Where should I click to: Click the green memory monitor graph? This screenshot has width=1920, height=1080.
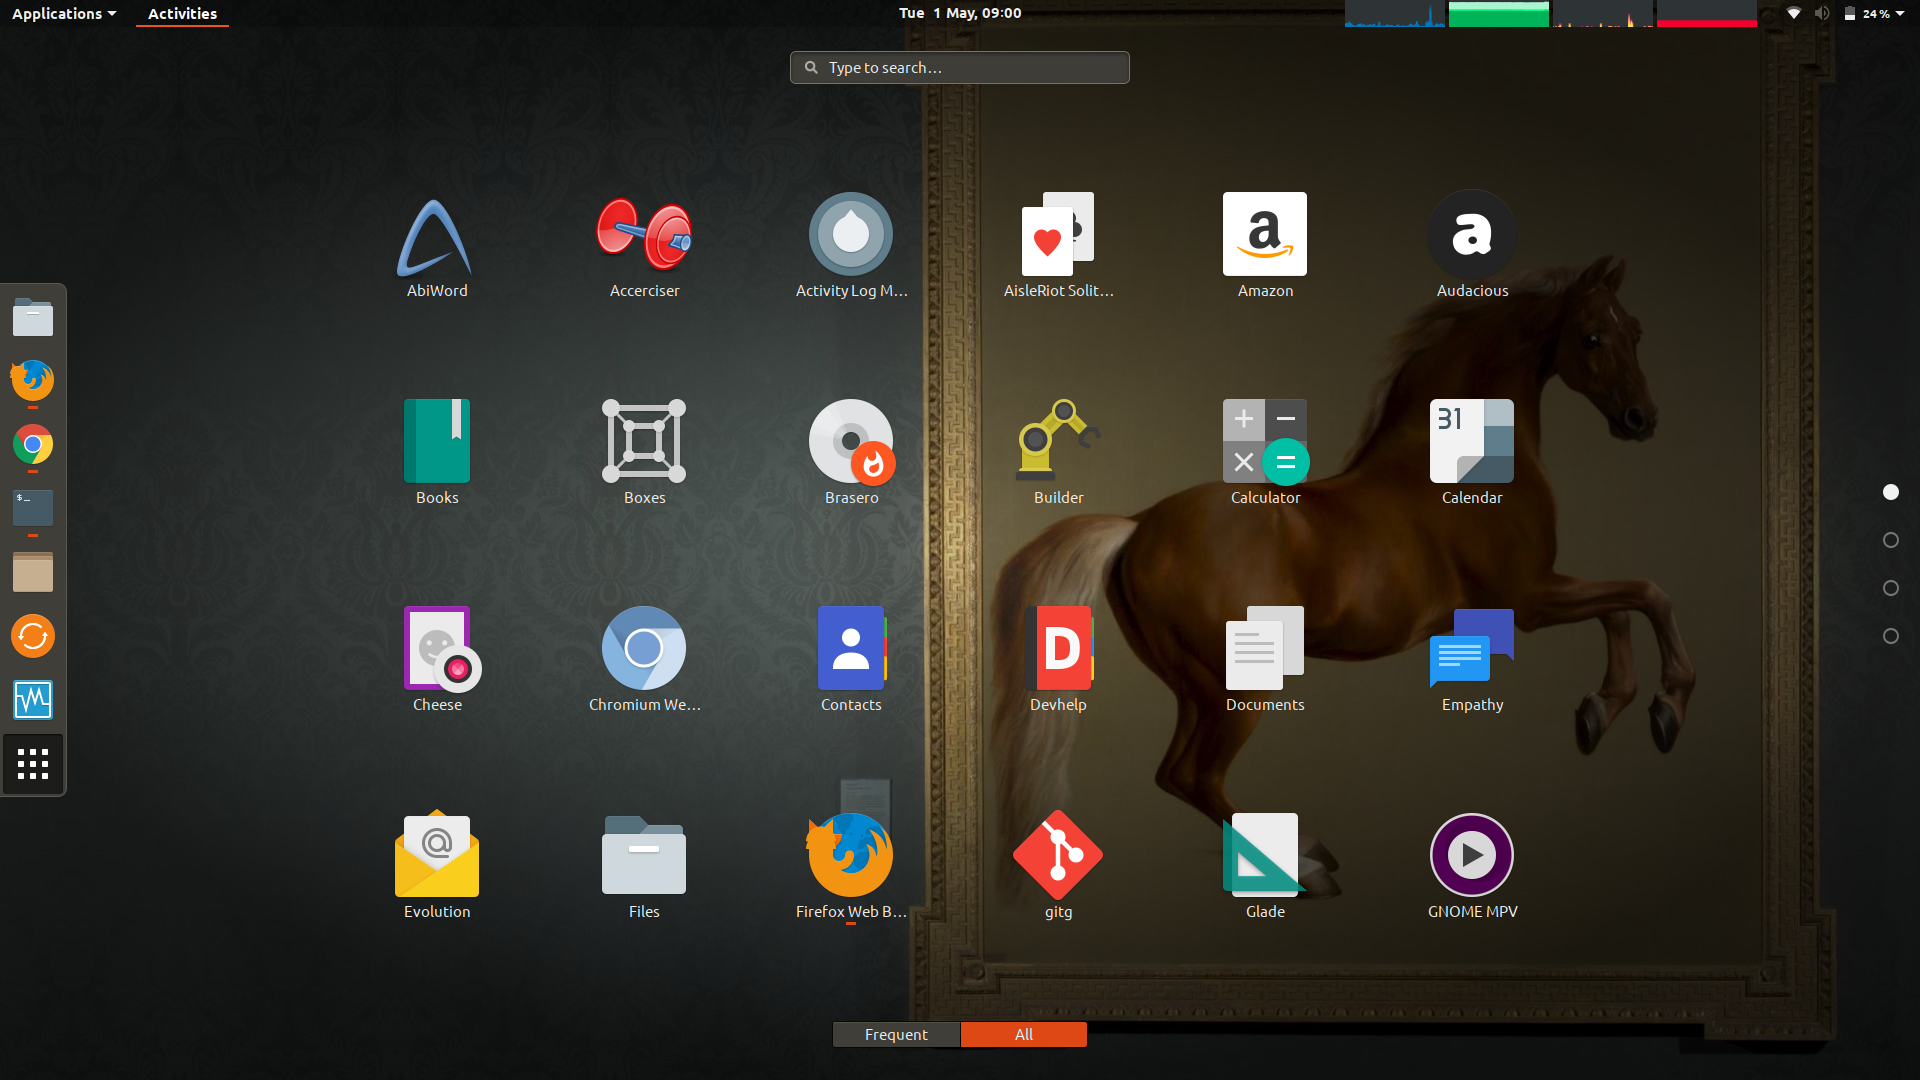pyautogui.click(x=1499, y=13)
